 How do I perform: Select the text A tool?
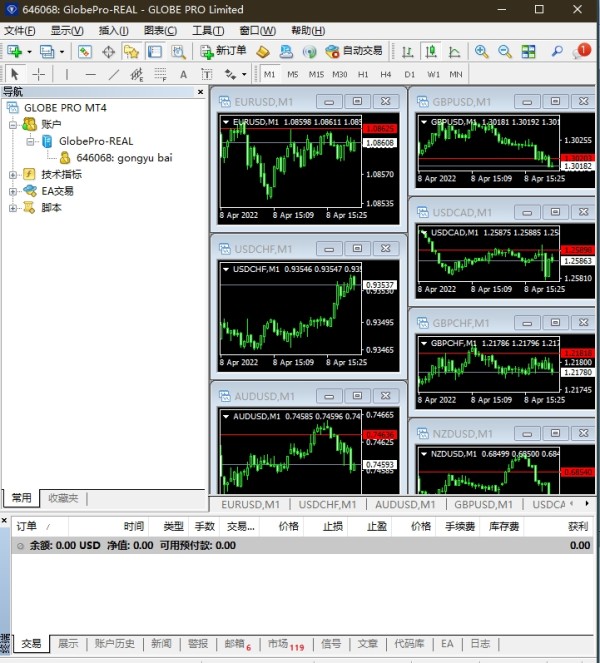[x=184, y=74]
